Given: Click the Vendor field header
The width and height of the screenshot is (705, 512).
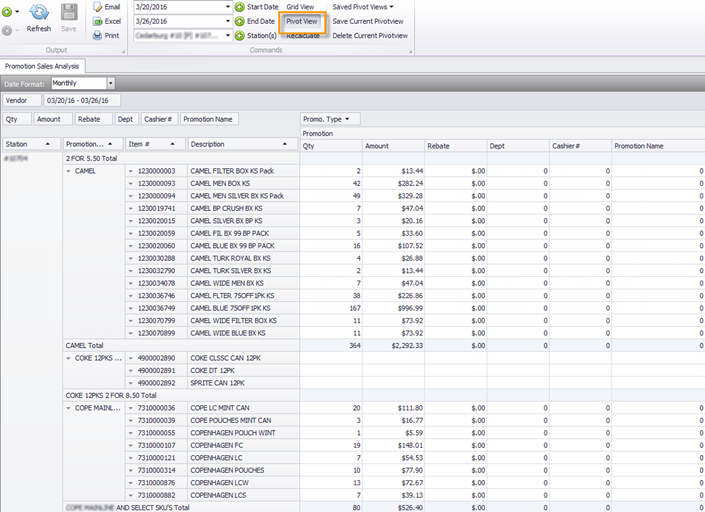Looking at the screenshot, I should tap(22, 100).
